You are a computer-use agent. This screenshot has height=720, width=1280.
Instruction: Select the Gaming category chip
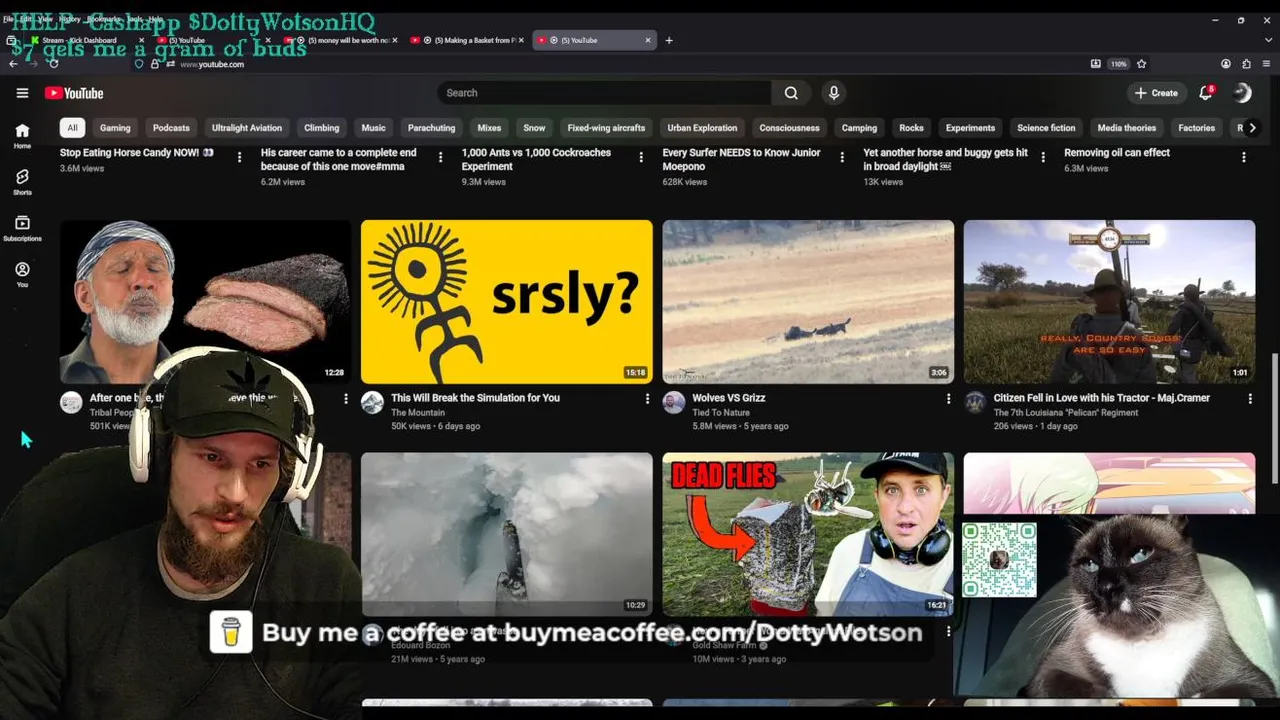[x=115, y=128]
